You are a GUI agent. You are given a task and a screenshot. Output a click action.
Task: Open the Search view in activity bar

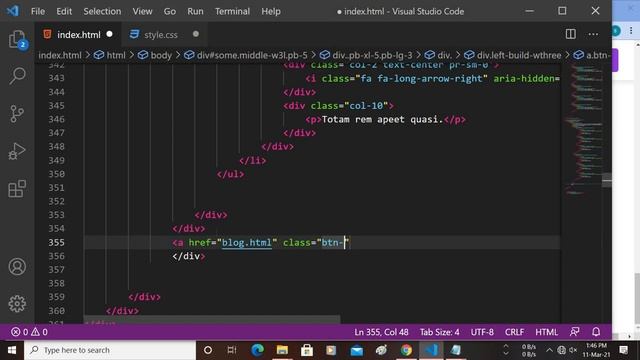(x=17, y=76)
